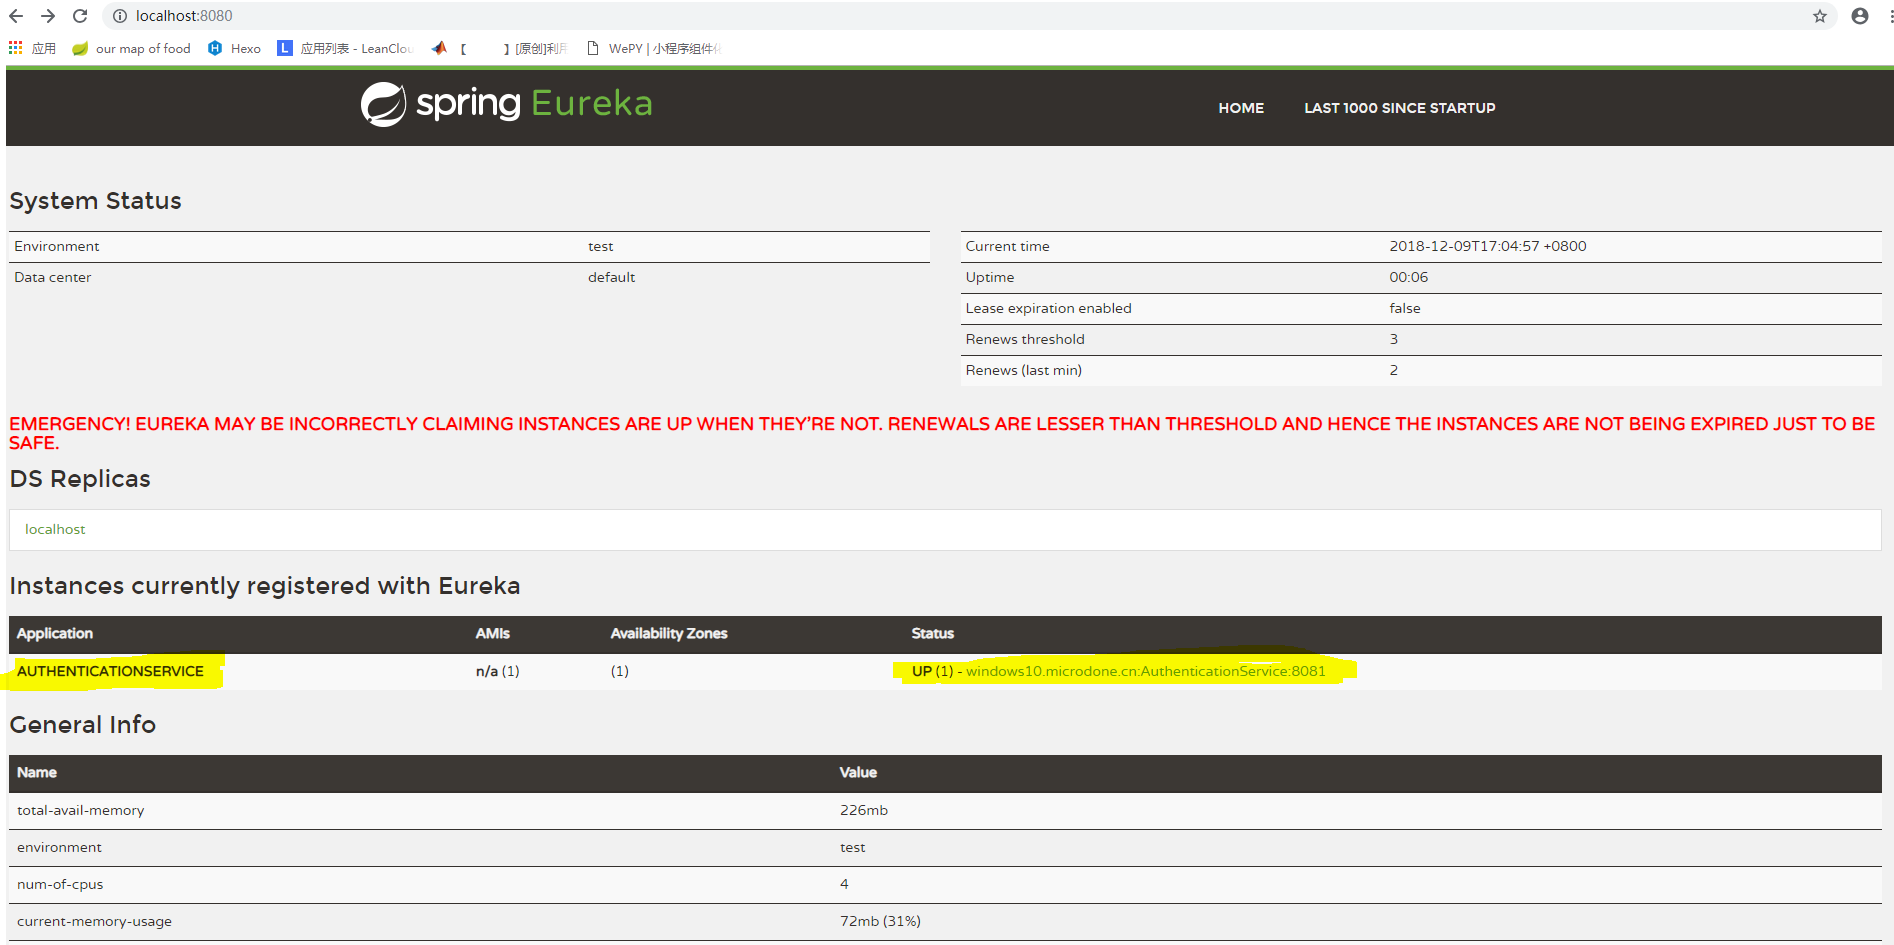Select the total-avail-memory value 226mb
Screen dimensions: 1894x945
point(864,810)
